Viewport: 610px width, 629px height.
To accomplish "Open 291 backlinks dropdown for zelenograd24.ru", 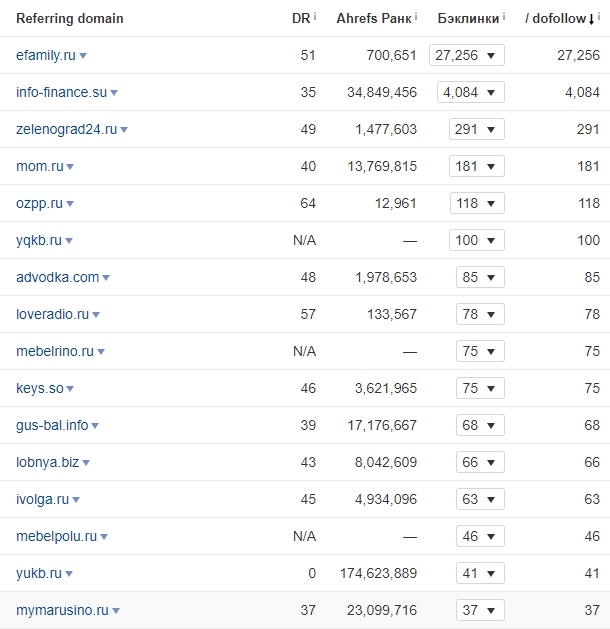I will [477, 129].
